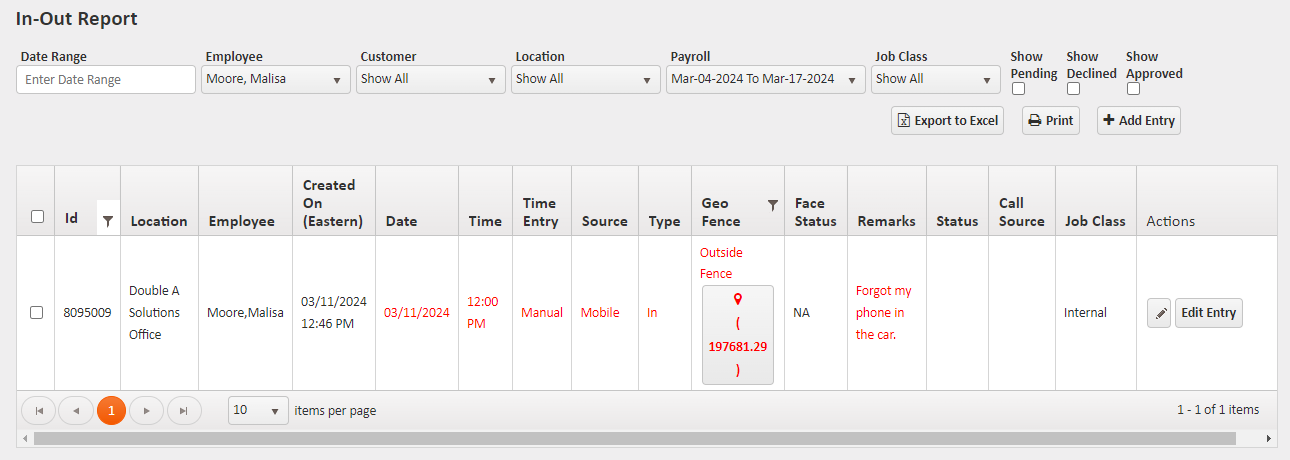Enable the Show Pending checkbox
1290x460 pixels.
1019,89
